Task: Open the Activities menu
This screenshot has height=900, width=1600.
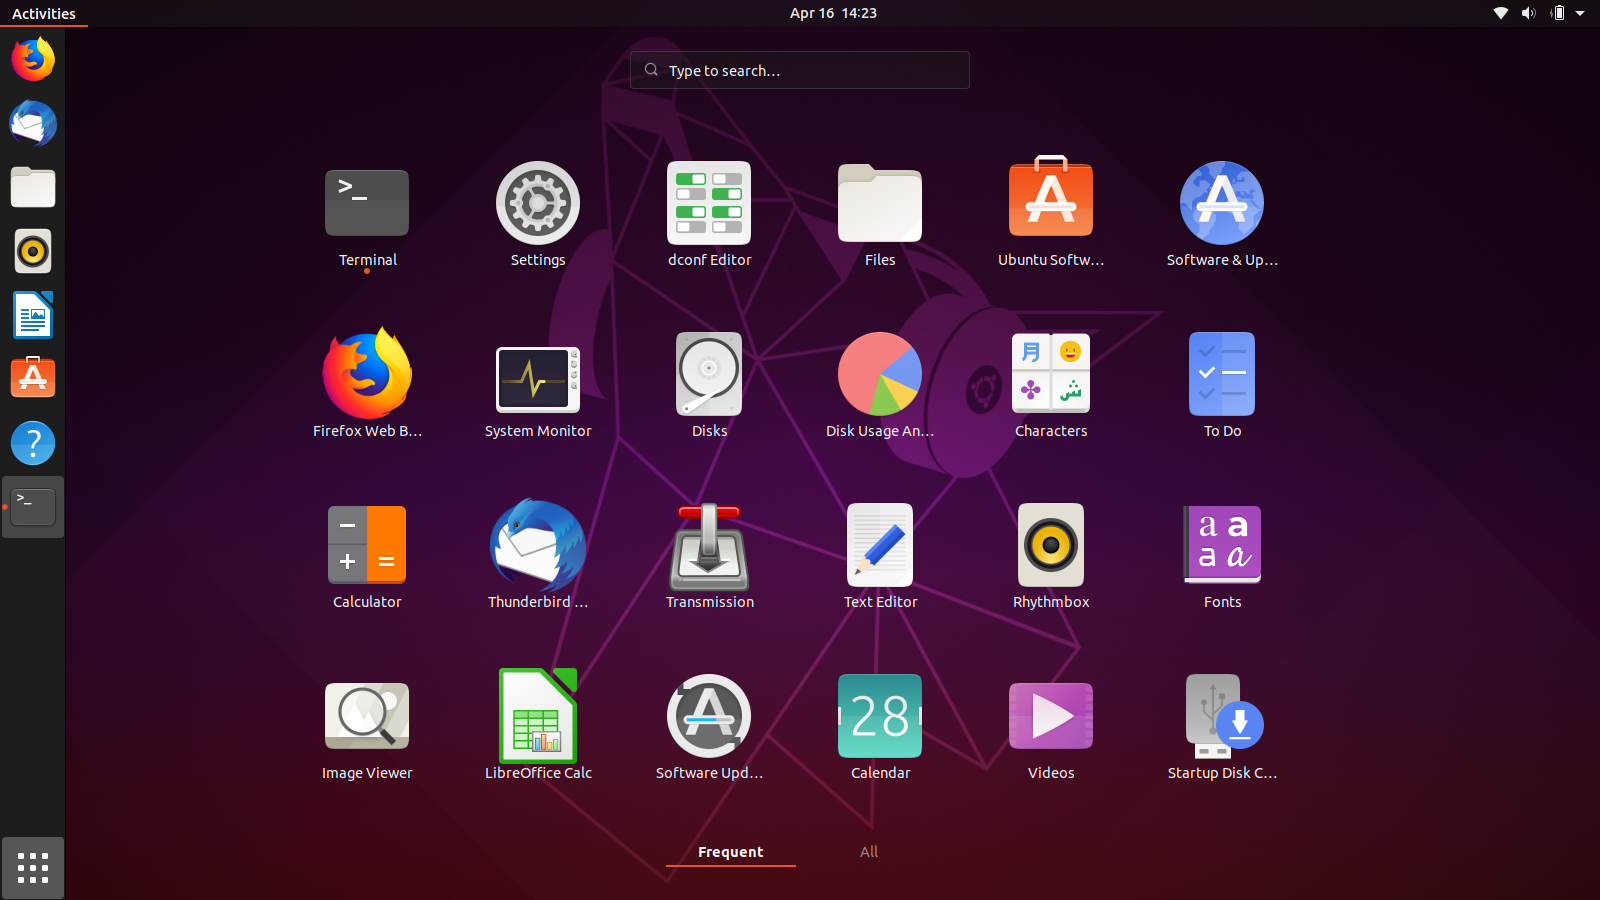Action: [x=43, y=13]
